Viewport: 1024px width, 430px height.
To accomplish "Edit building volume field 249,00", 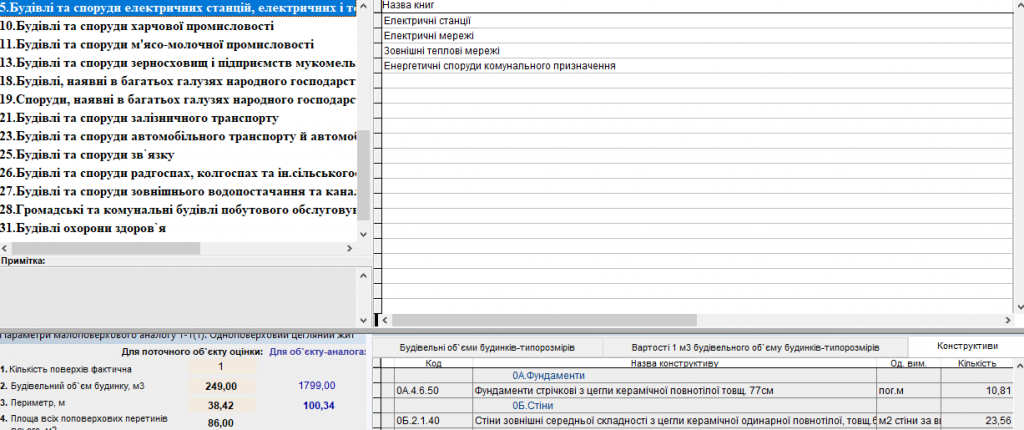I will tap(221, 386).
